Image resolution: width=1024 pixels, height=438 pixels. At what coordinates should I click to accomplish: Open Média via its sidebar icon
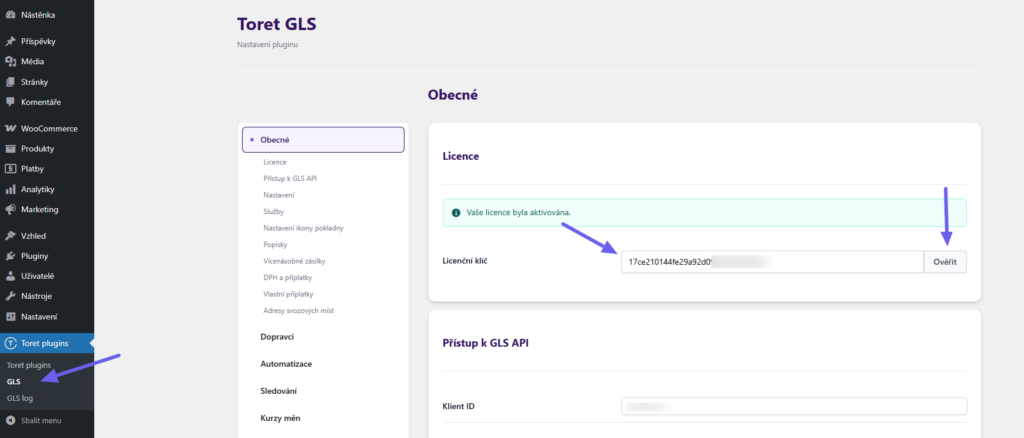(x=10, y=62)
